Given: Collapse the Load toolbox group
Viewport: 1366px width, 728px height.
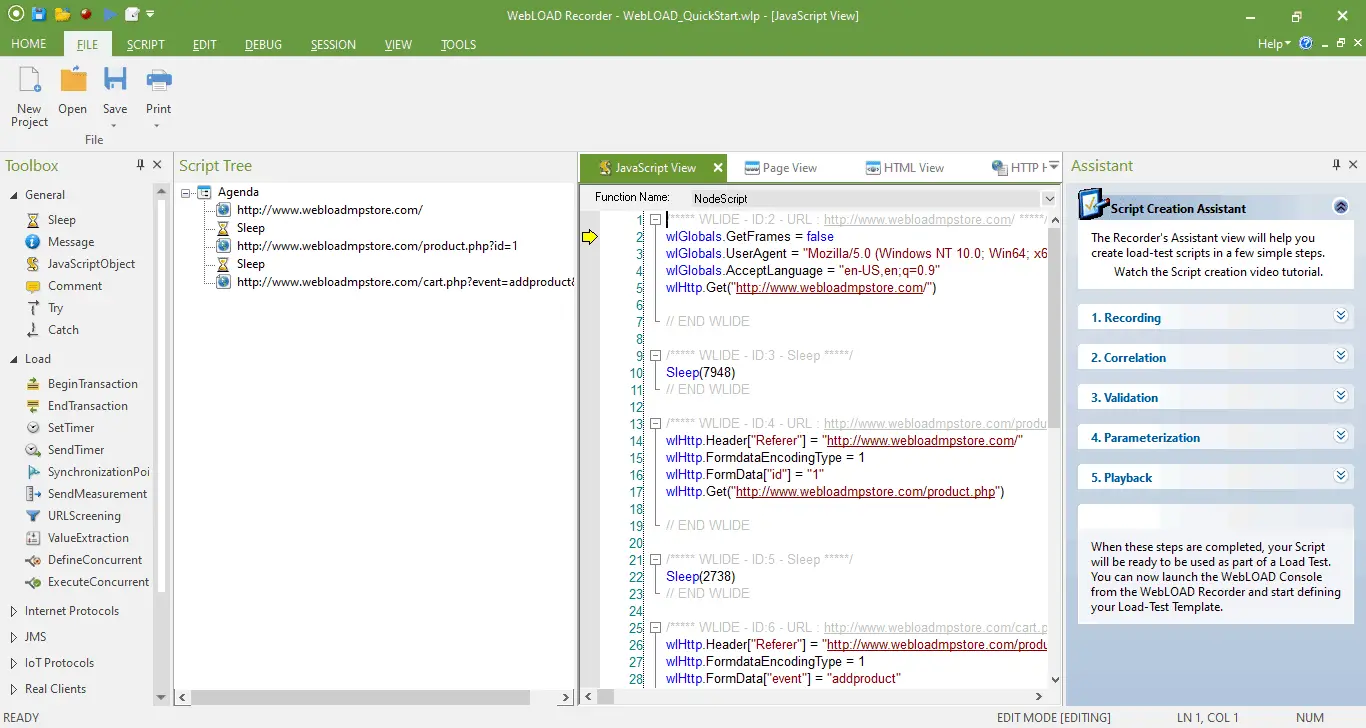Looking at the screenshot, I should [x=13, y=359].
